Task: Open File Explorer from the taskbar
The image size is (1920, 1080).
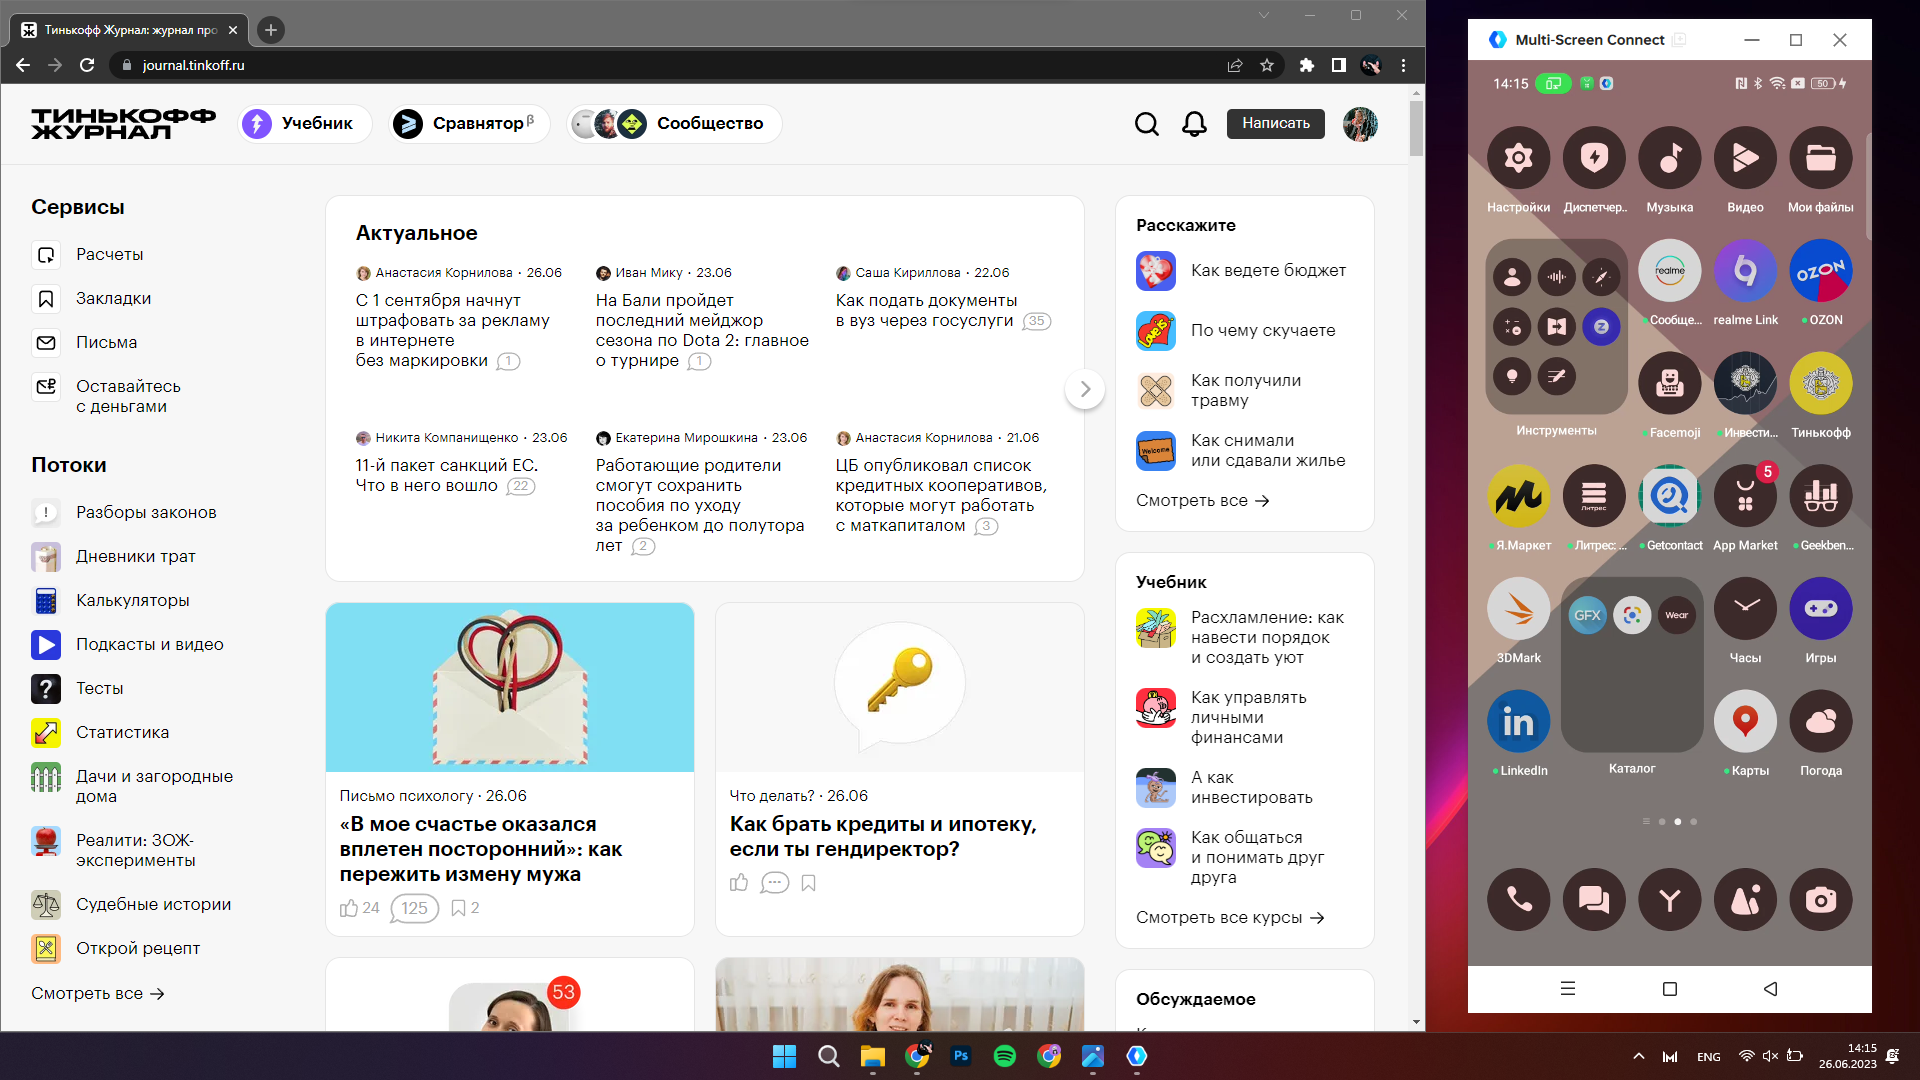Action: [873, 1056]
